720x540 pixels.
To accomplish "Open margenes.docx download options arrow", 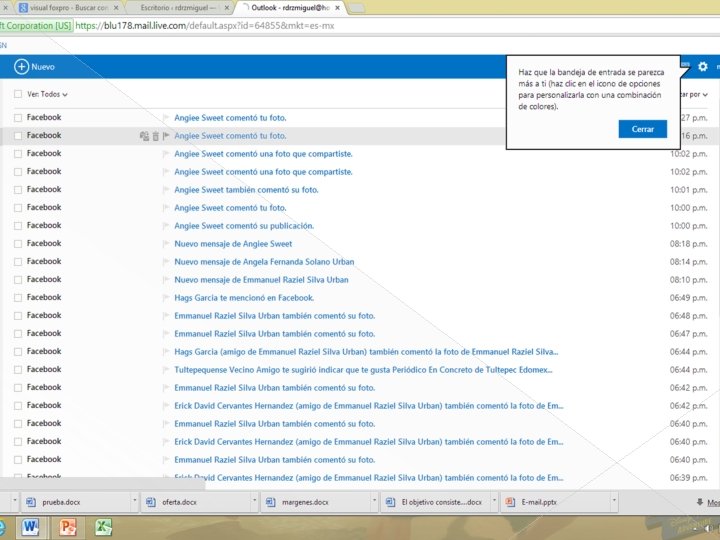I will [x=374, y=501].
